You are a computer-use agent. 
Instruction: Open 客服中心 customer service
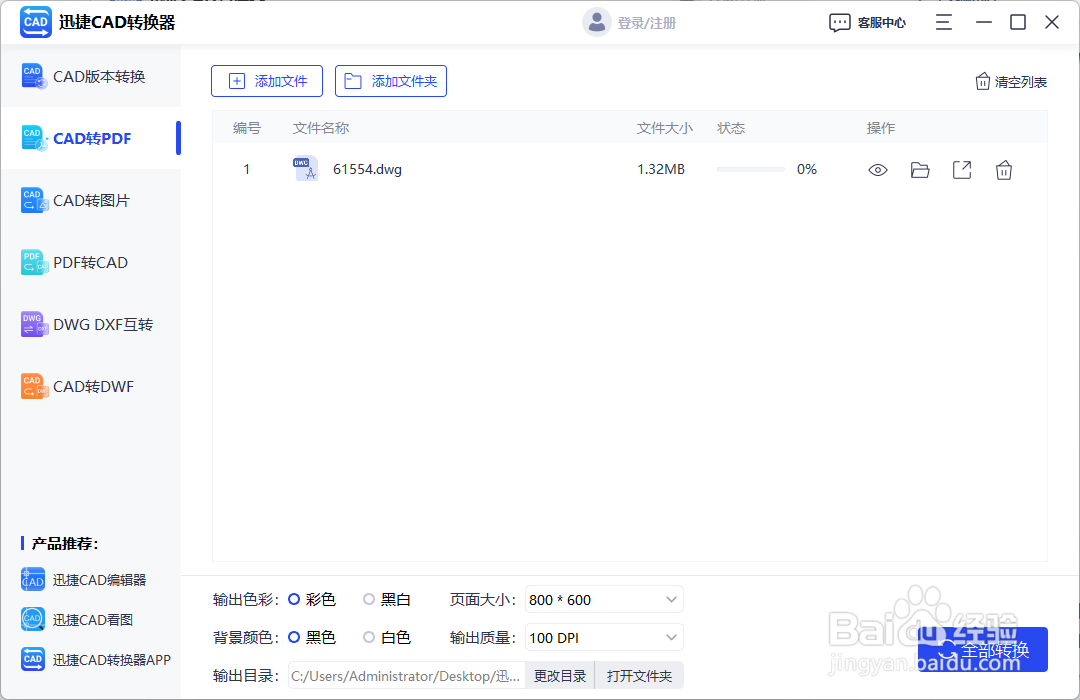tap(867, 23)
